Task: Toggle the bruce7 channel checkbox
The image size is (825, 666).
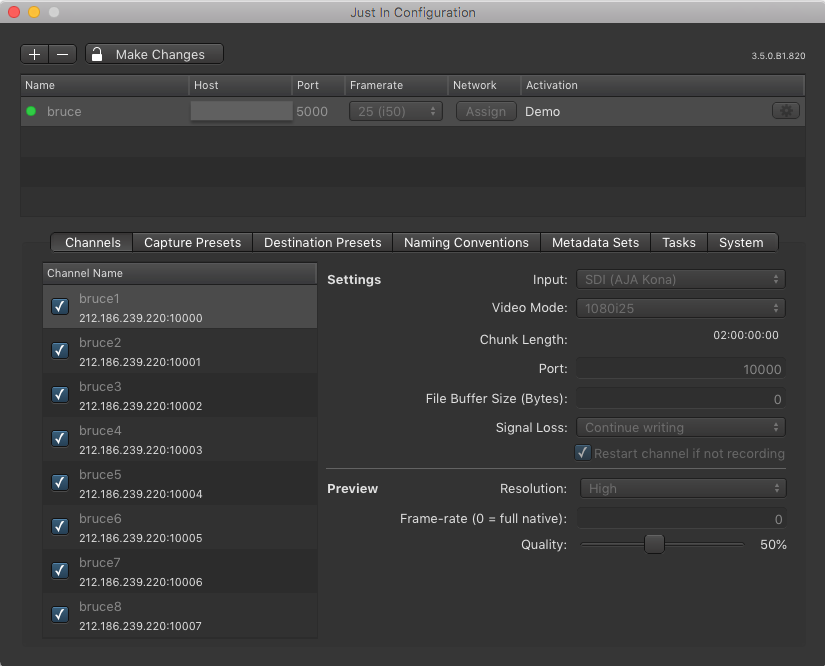Action: tap(60, 570)
